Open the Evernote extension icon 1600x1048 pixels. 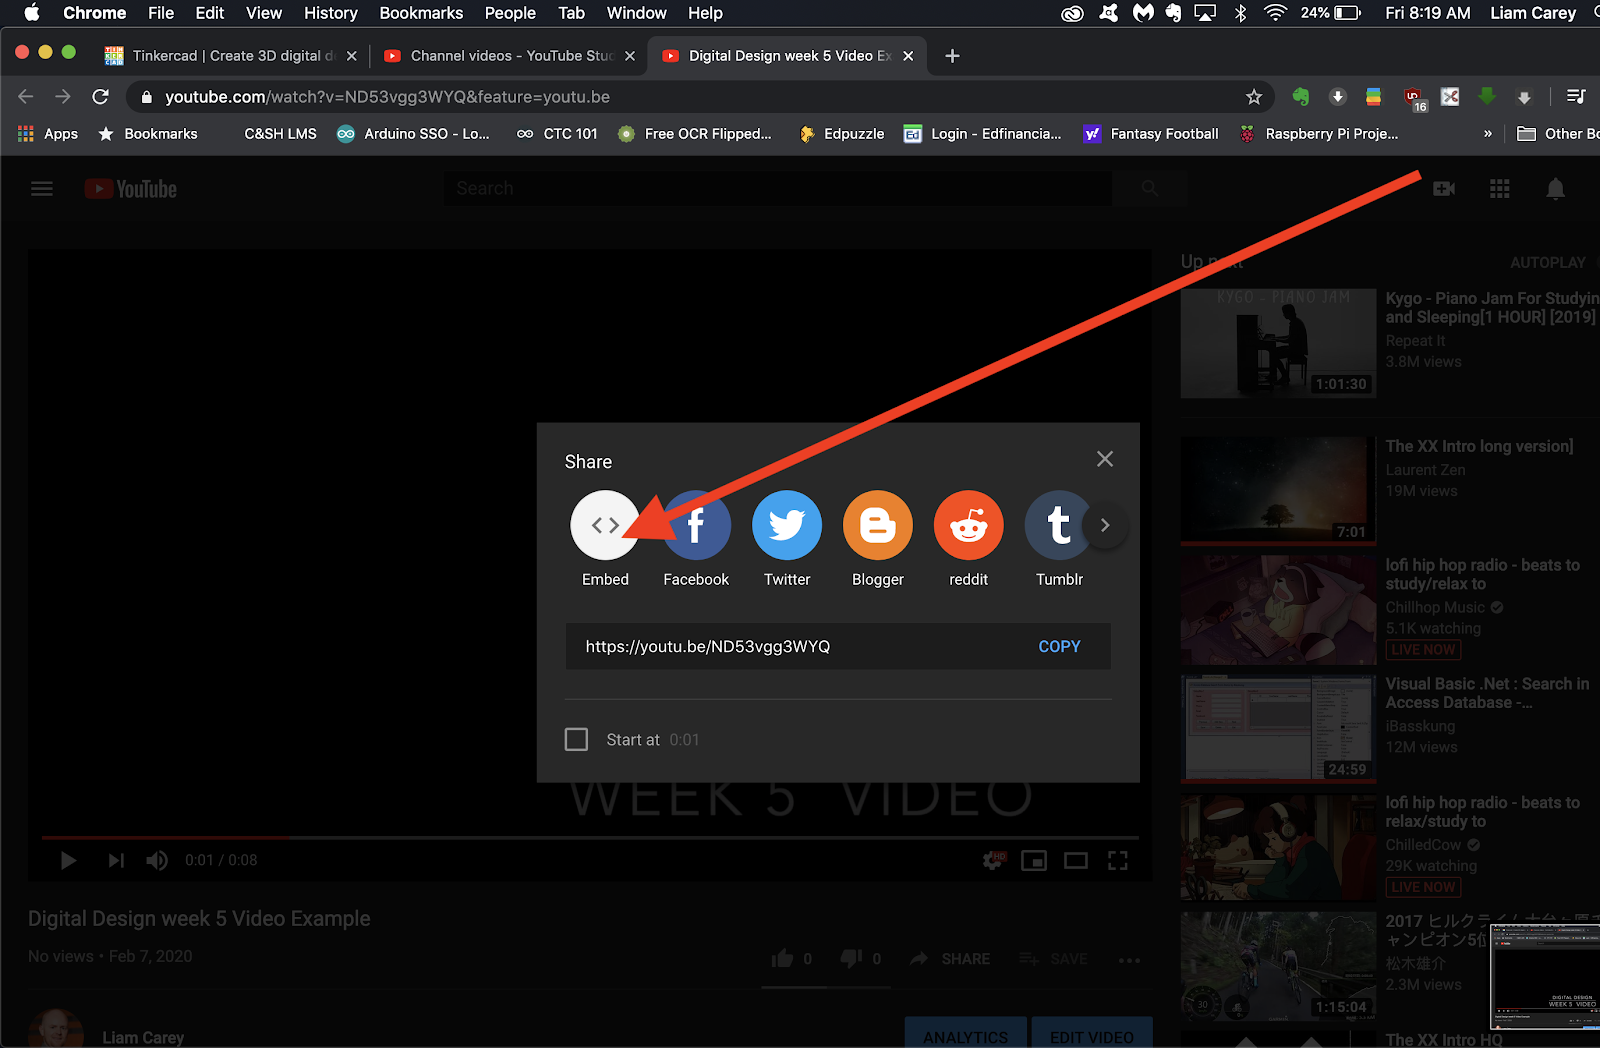pos(1300,97)
